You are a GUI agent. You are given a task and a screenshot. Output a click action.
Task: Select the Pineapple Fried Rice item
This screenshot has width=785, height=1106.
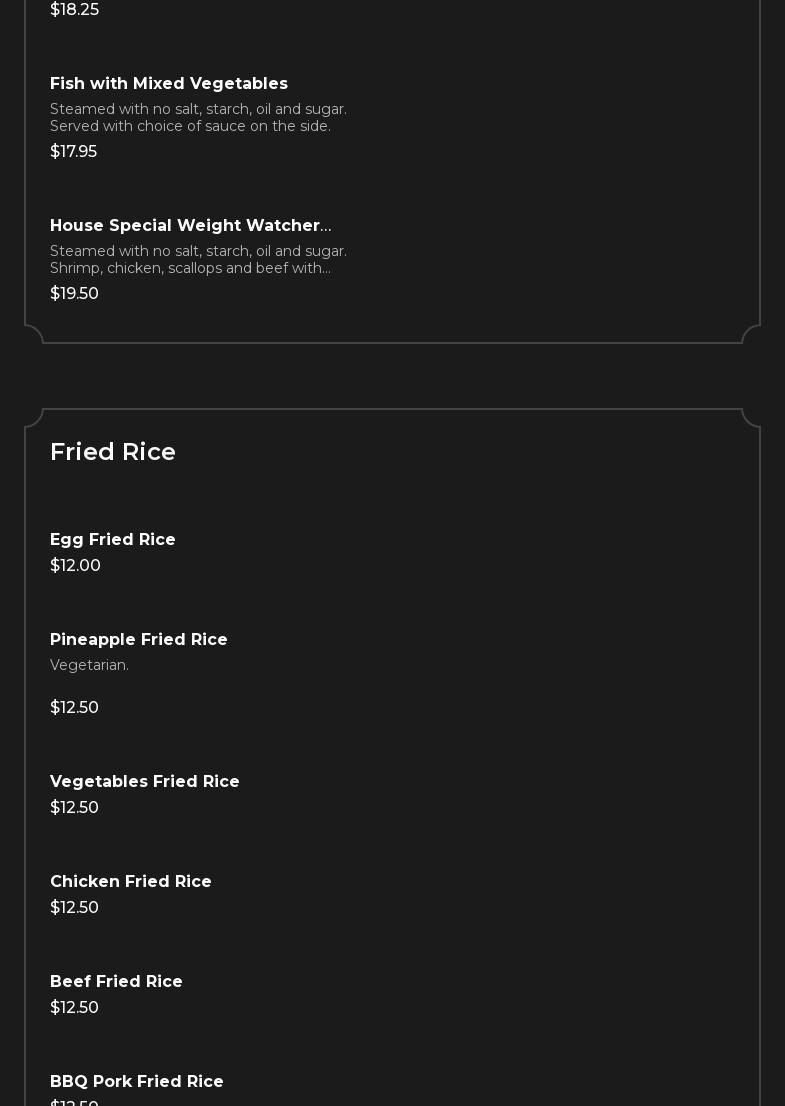(x=139, y=640)
